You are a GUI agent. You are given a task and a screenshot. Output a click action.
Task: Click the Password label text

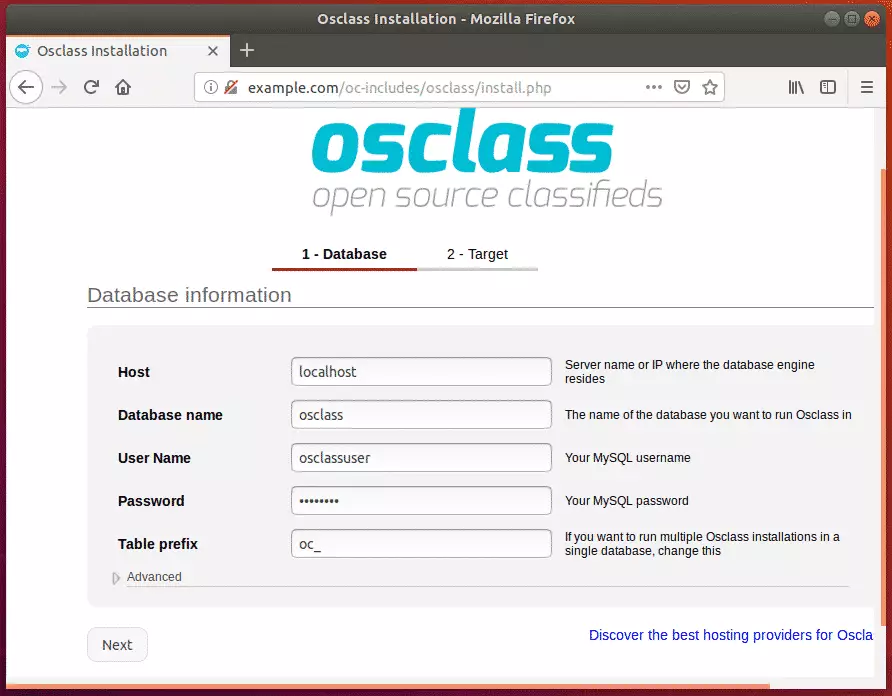pyautogui.click(x=151, y=501)
